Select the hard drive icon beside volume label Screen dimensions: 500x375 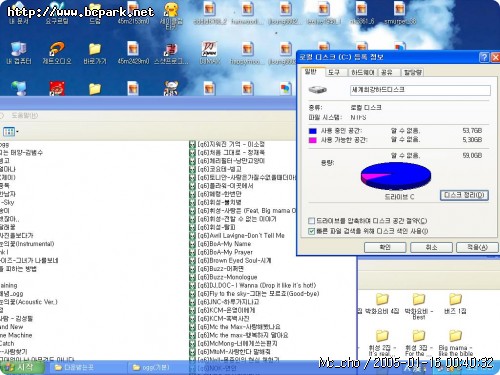click(317, 89)
